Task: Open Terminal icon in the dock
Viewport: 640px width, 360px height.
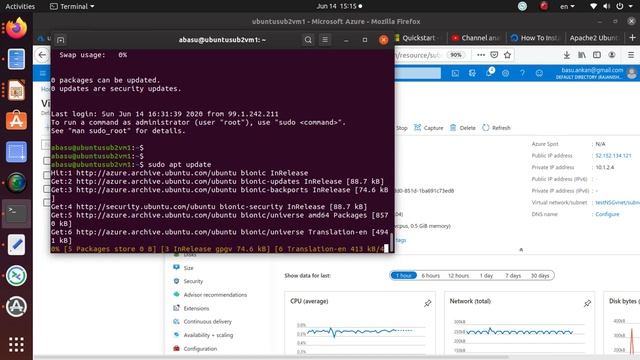Action: [16, 213]
